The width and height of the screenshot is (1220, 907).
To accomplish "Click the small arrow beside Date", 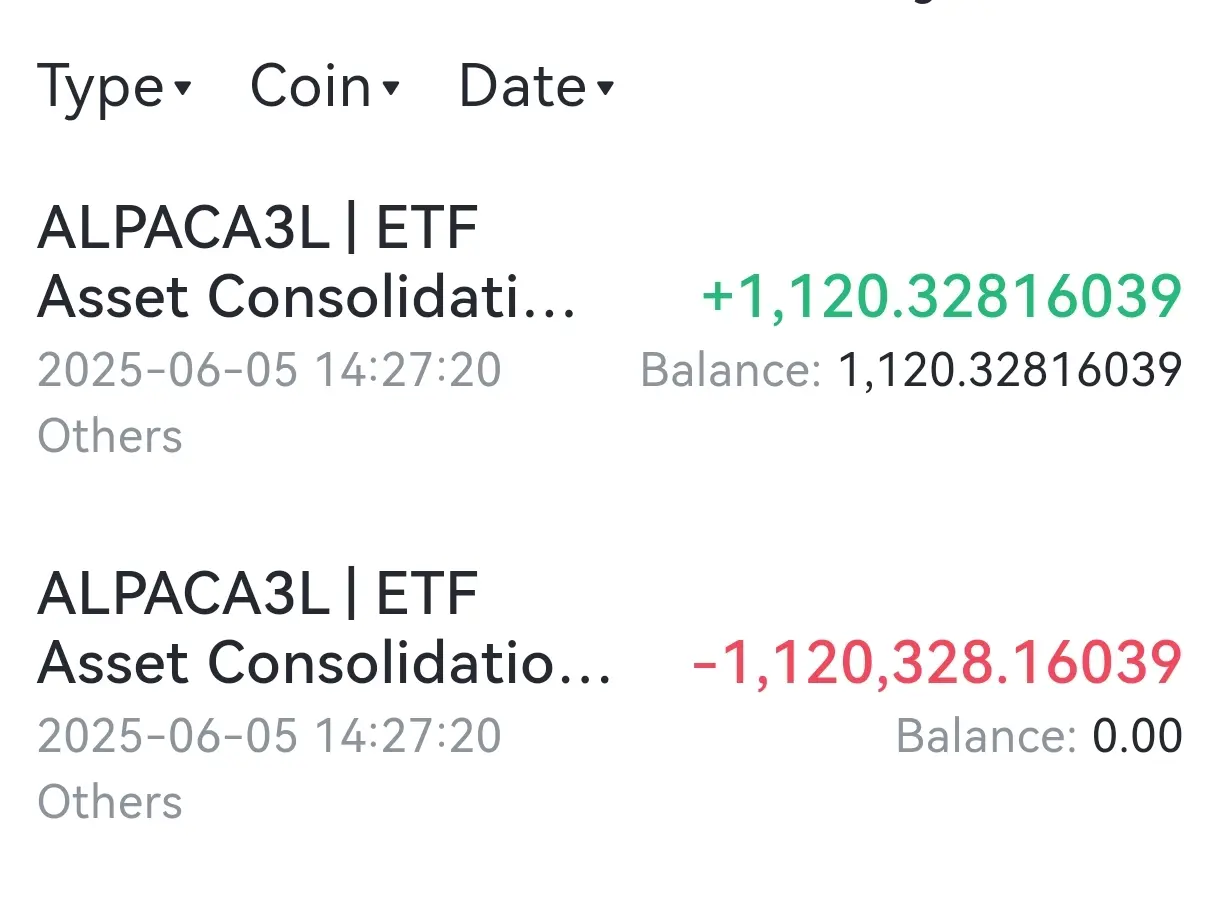I will (604, 89).
